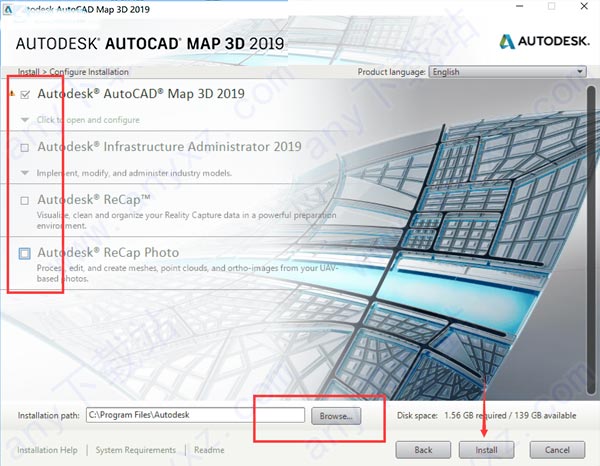Click the Install breadcrumb at top
Image resolution: width=600 pixels, height=466 pixels.
coord(28,72)
